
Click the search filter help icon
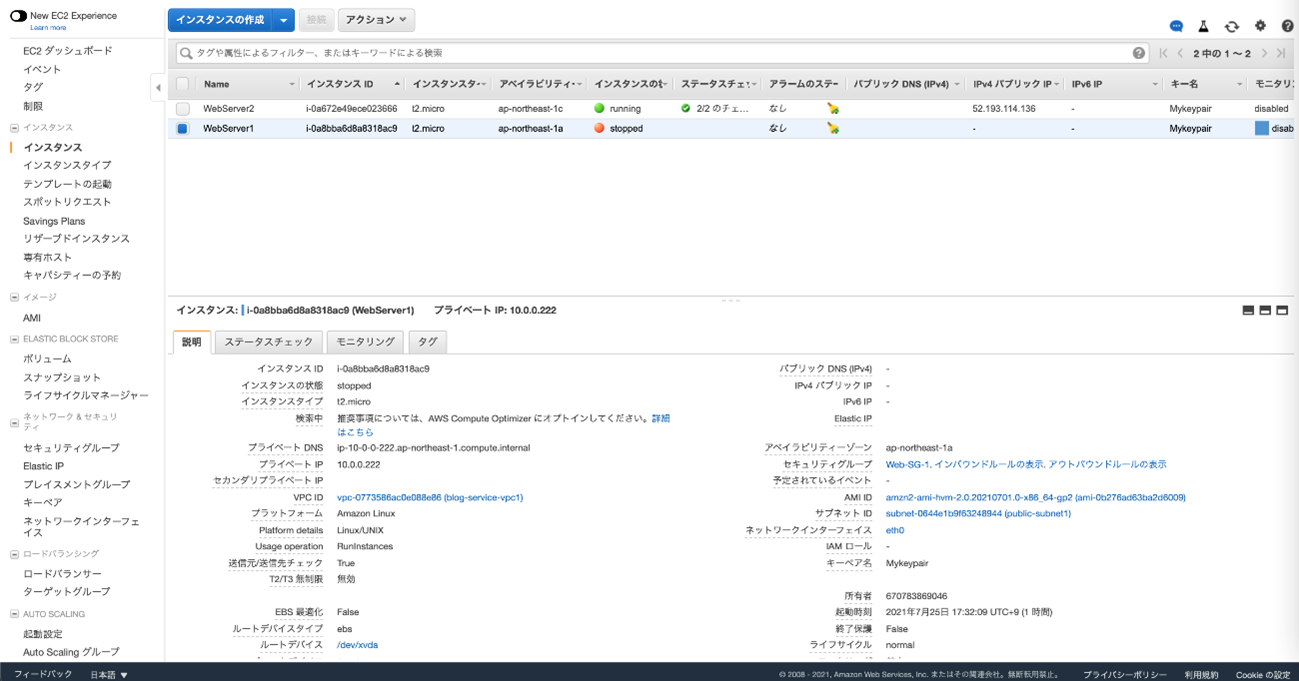coord(1138,53)
